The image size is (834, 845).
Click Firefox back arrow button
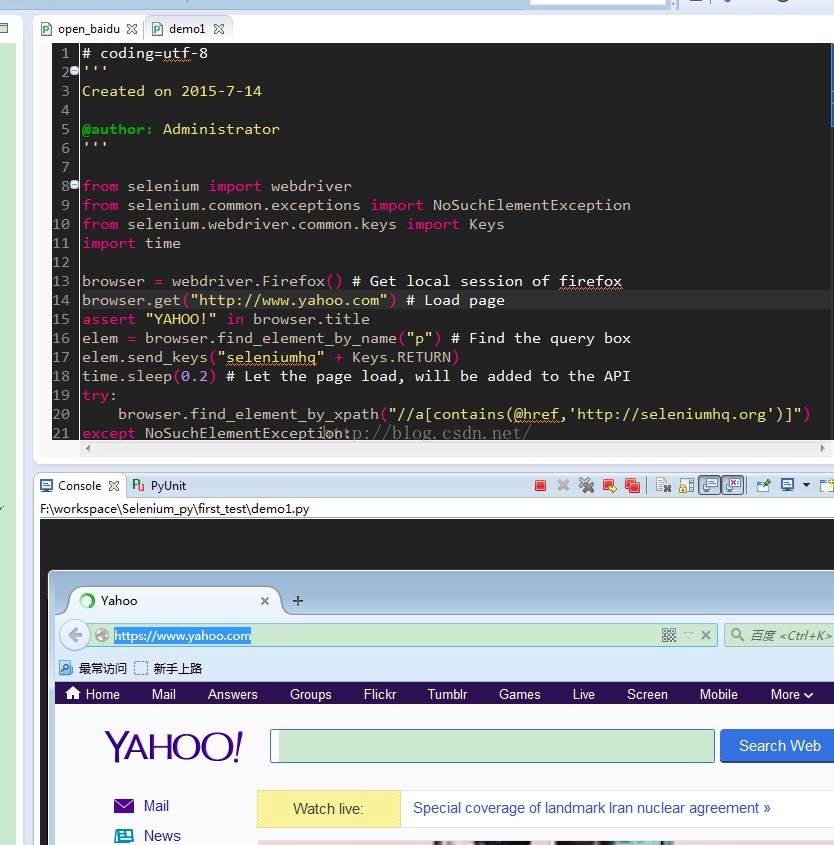[x=74, y=635]
